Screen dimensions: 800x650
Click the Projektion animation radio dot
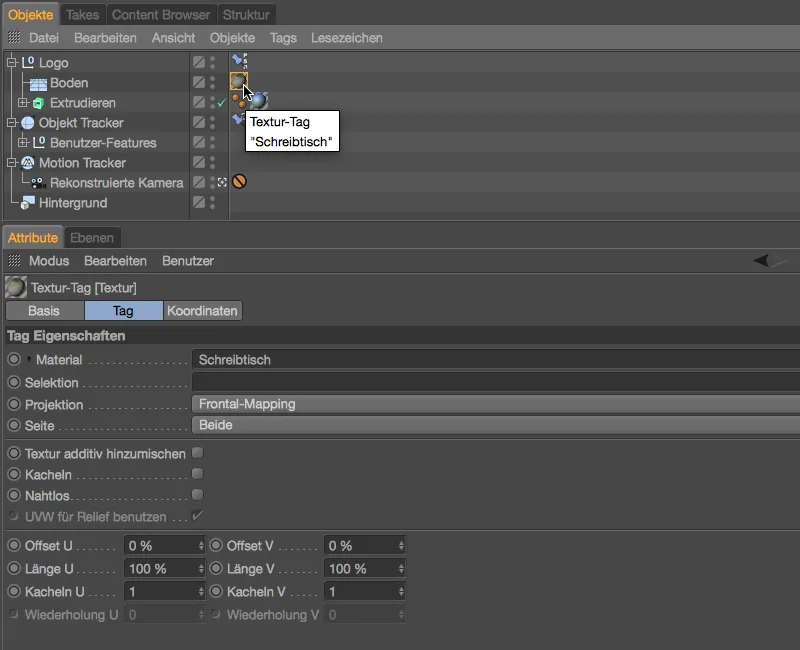click(x=14, y=404)
